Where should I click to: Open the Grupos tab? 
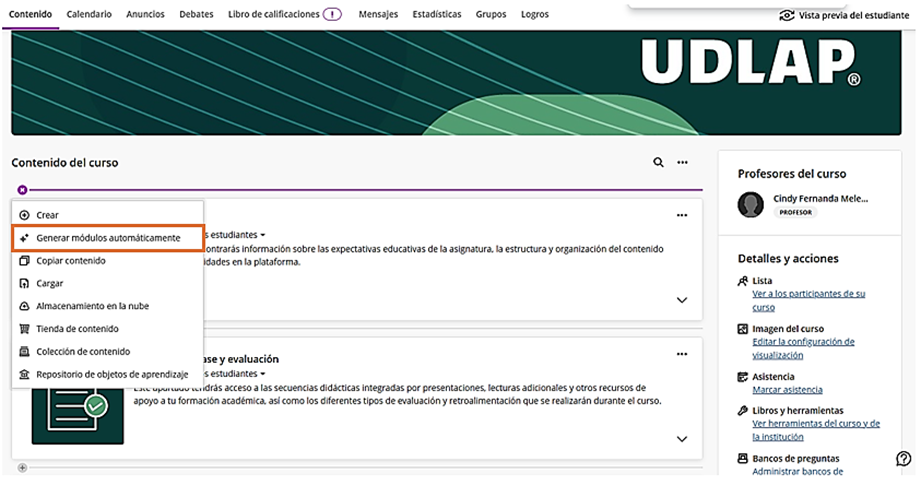491,14
